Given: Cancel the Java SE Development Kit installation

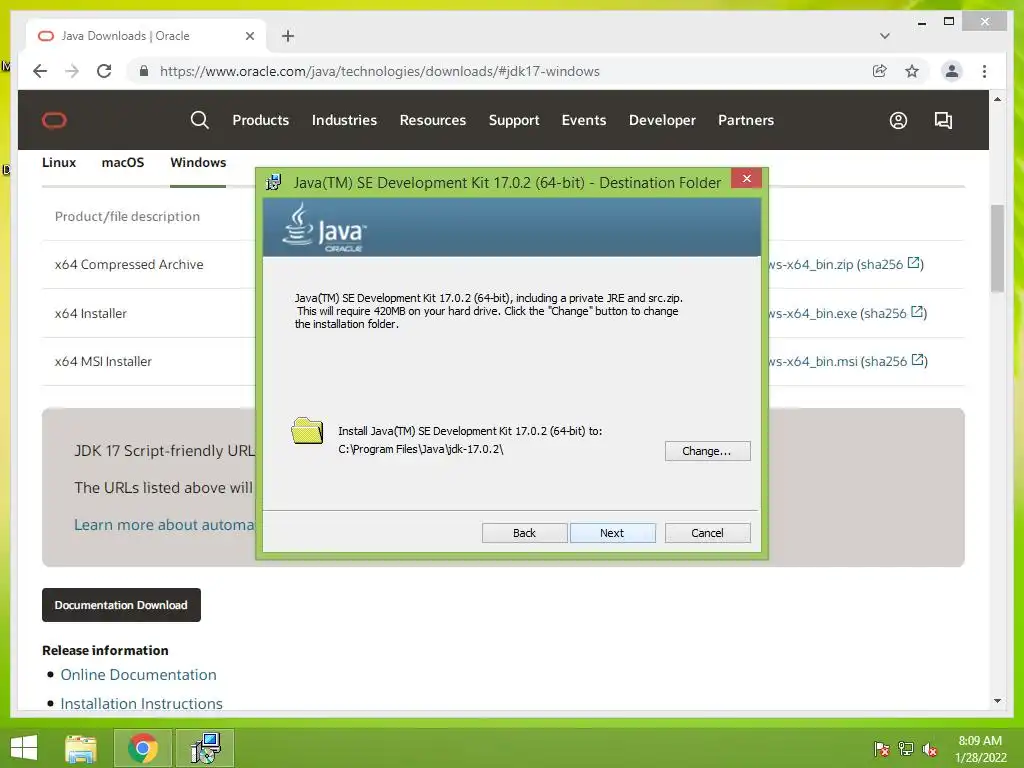Looking at the screenshot, I should [x=707, y=533].
